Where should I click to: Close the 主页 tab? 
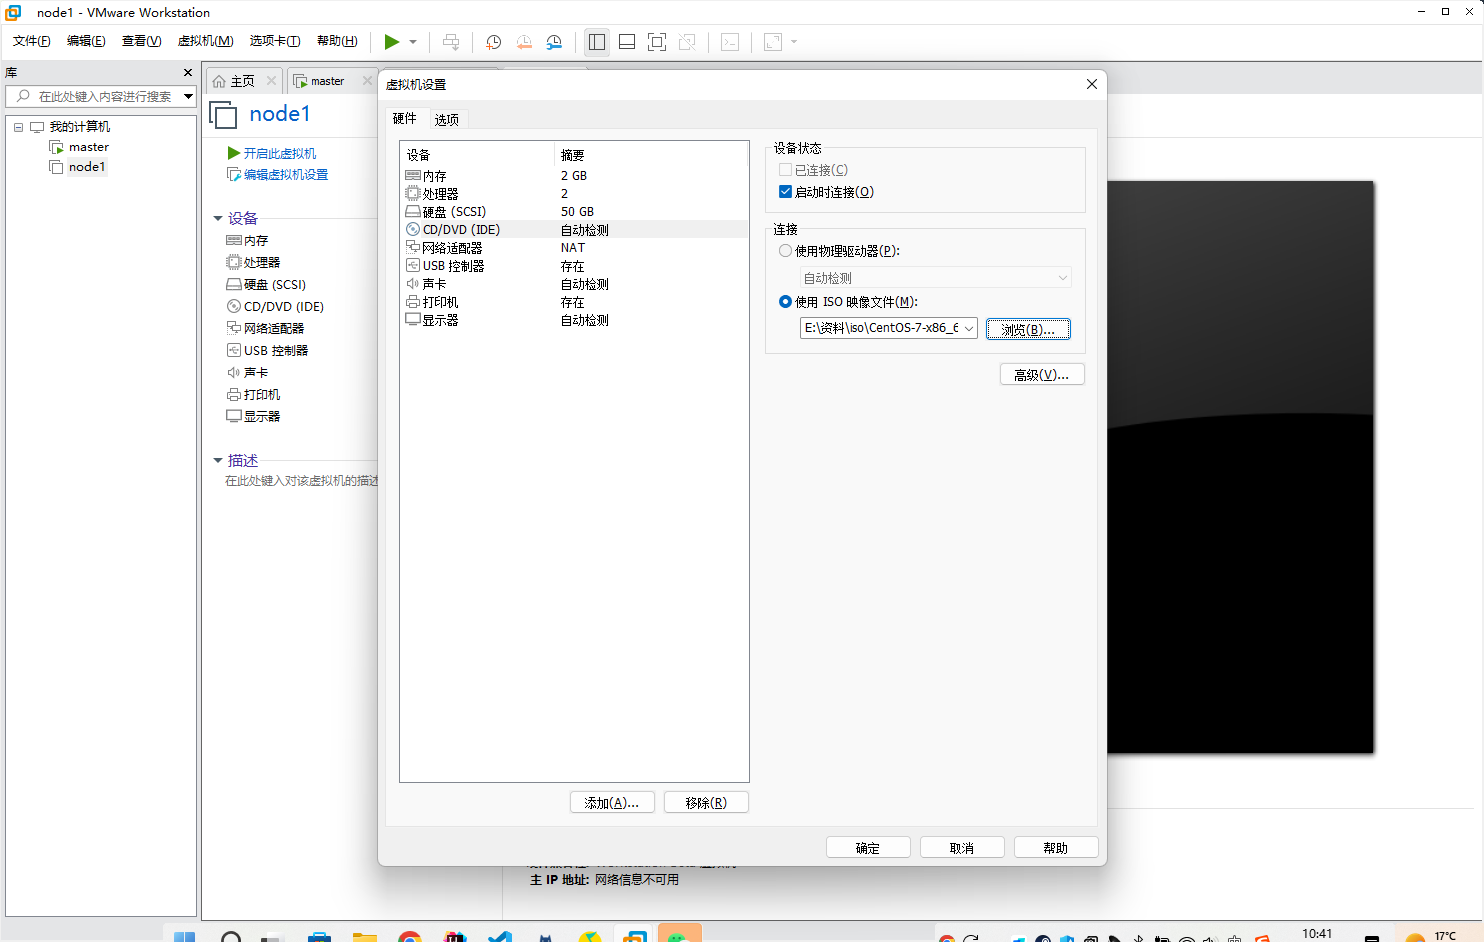271,81
